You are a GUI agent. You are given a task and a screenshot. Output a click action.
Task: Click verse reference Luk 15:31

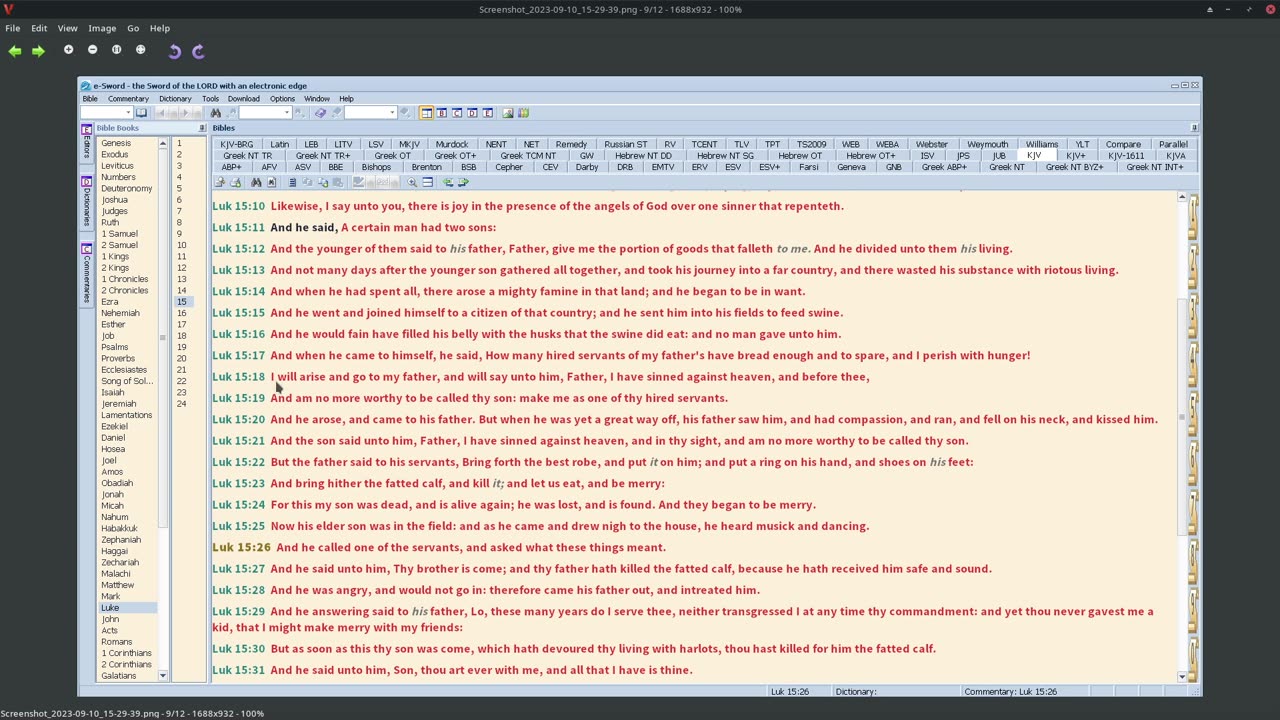point(238,670)
